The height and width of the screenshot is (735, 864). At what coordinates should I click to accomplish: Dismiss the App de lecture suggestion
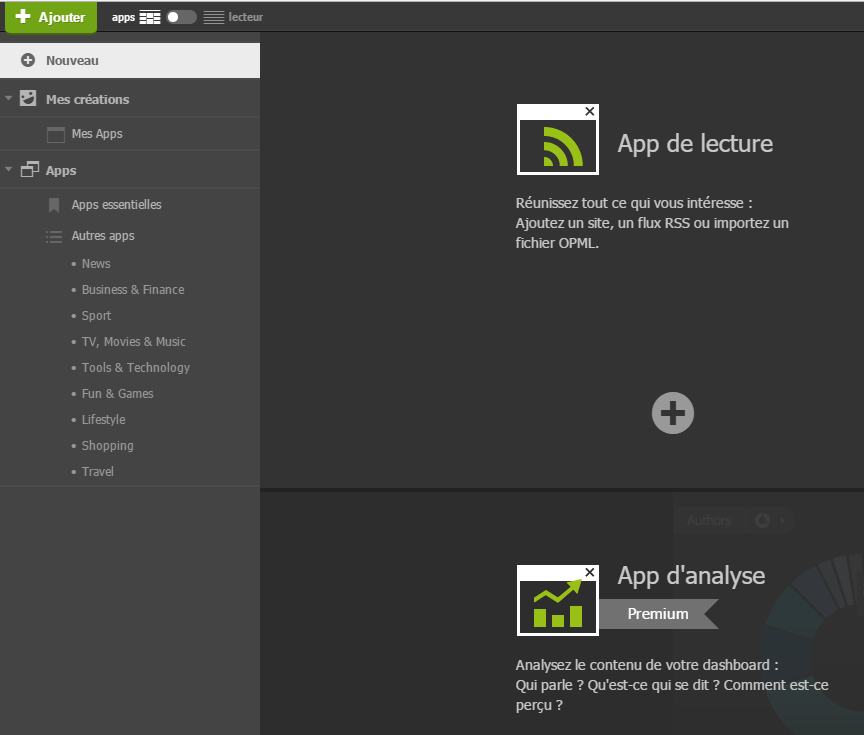click(589, 111)
